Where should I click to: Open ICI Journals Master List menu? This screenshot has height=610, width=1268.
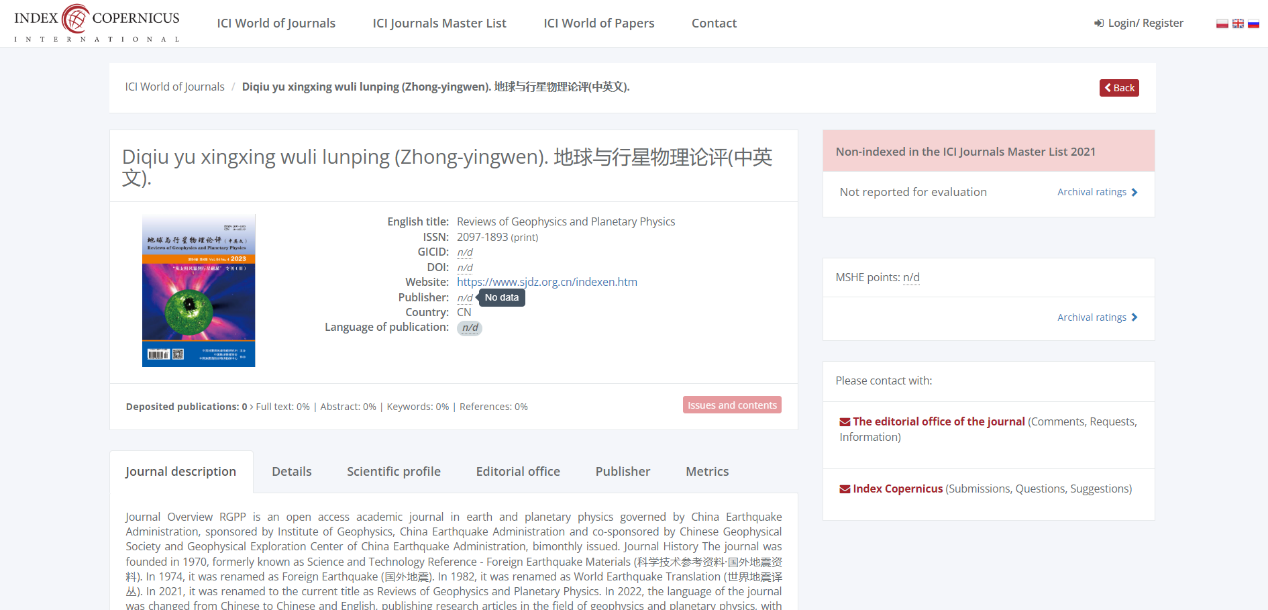tap(439, 23)
